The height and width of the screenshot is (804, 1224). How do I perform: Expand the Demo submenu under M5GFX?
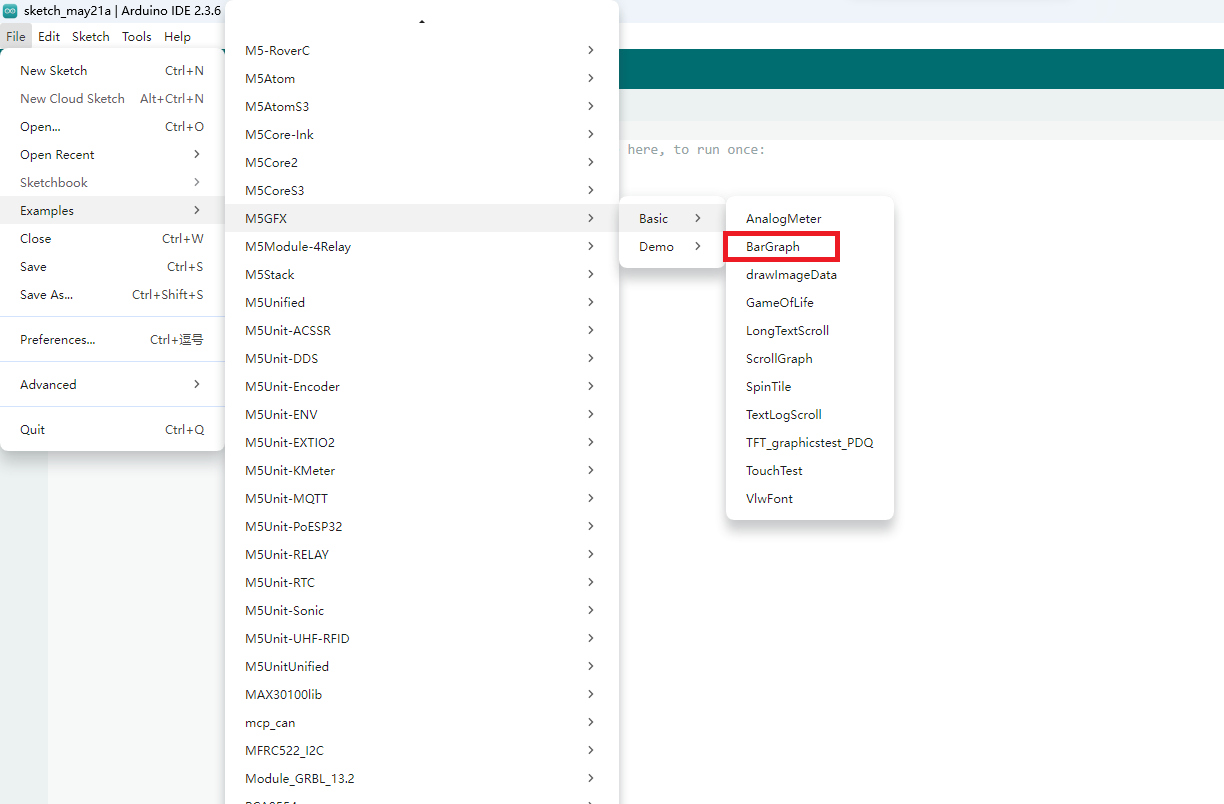pos(671,247)
